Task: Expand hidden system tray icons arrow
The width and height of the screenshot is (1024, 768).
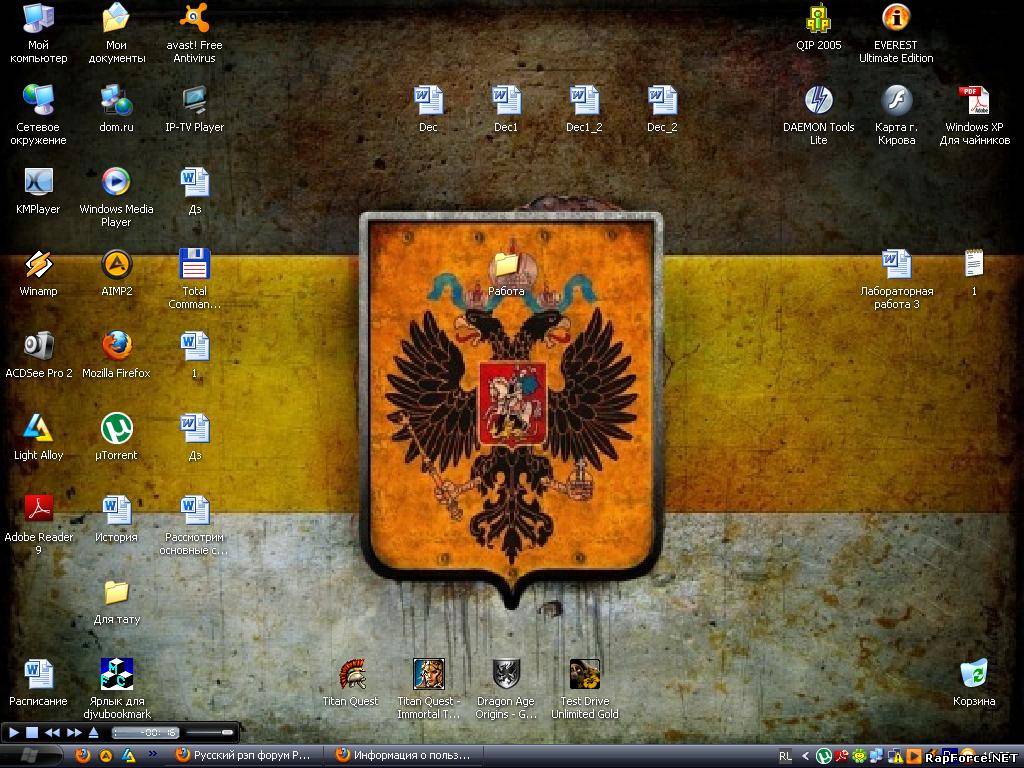Action: pyautogui.click(x=805, y=756)
